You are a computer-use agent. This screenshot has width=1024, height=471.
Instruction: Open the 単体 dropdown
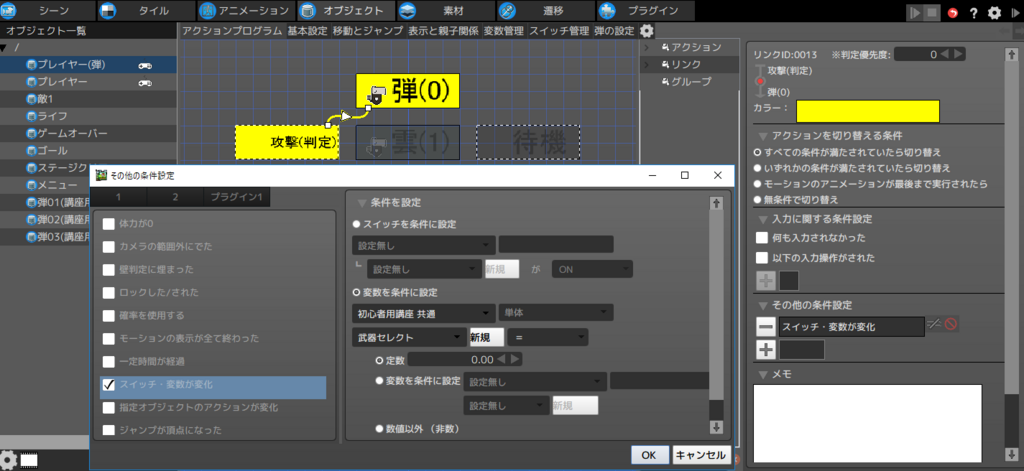click(x=556, y=313)
